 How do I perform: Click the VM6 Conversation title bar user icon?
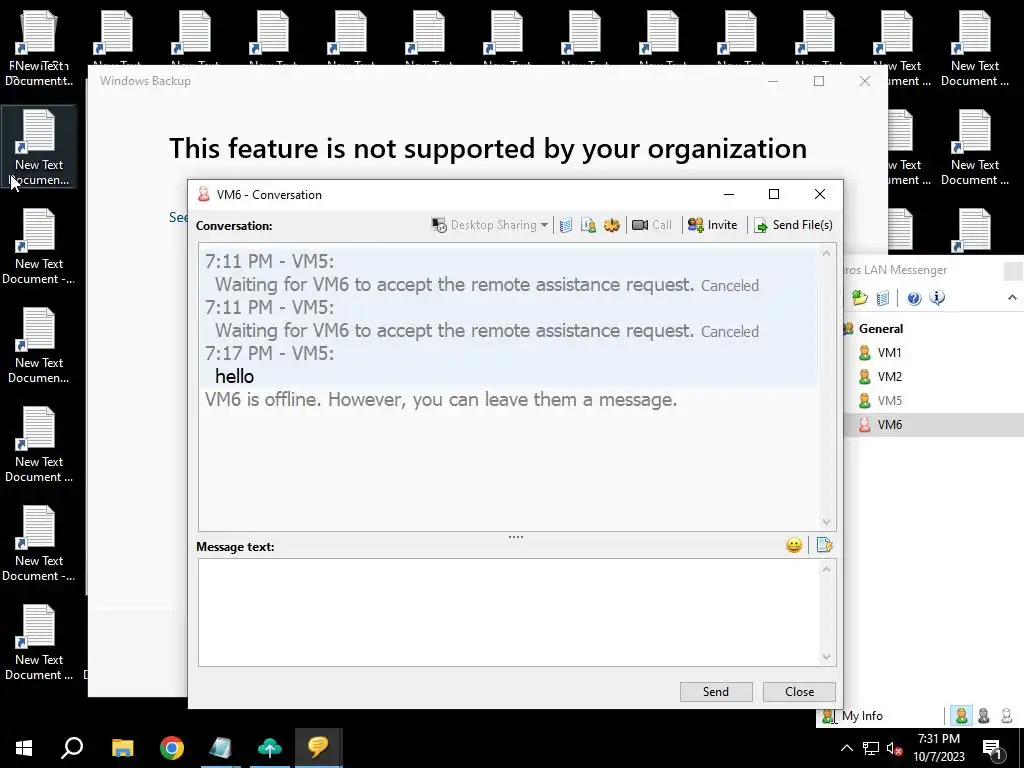pyautogui.click(x=204, y=194)
